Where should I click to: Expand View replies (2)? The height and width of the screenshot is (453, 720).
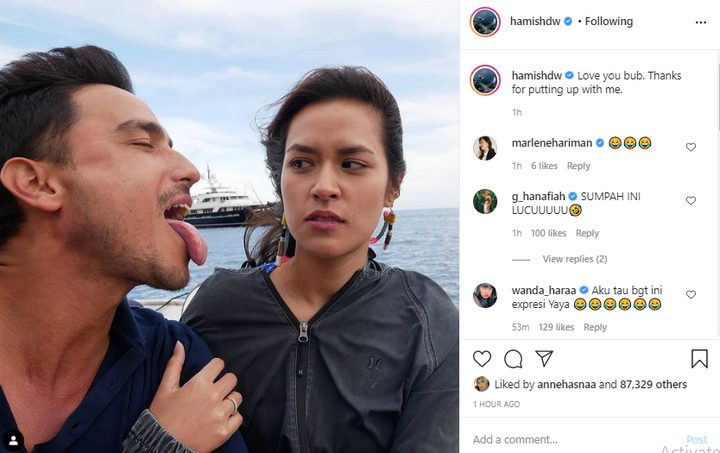575,259
